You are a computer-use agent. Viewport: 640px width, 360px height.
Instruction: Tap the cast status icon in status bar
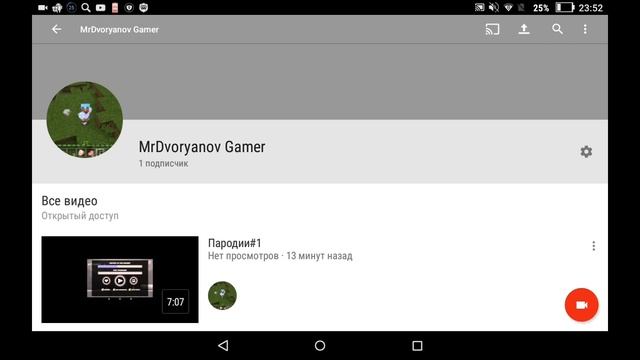click(480, 7)
